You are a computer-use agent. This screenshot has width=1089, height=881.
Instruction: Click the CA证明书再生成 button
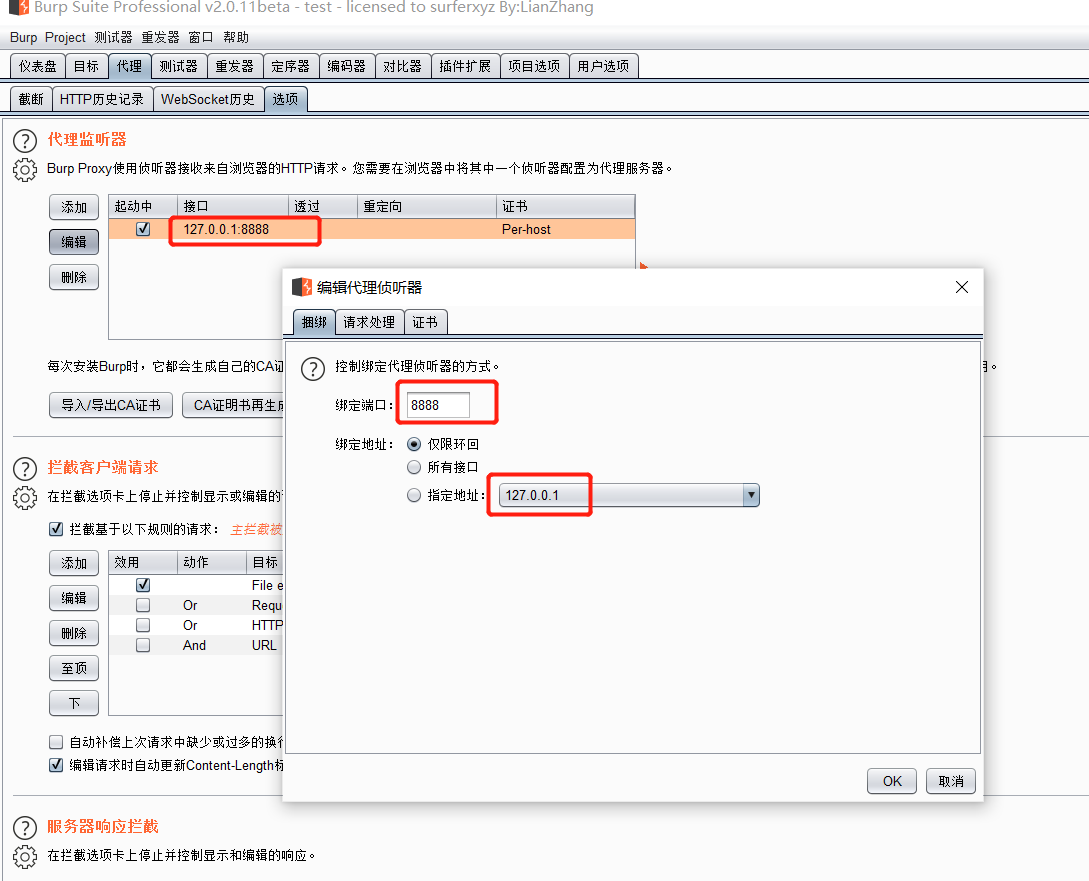(233, 405)
